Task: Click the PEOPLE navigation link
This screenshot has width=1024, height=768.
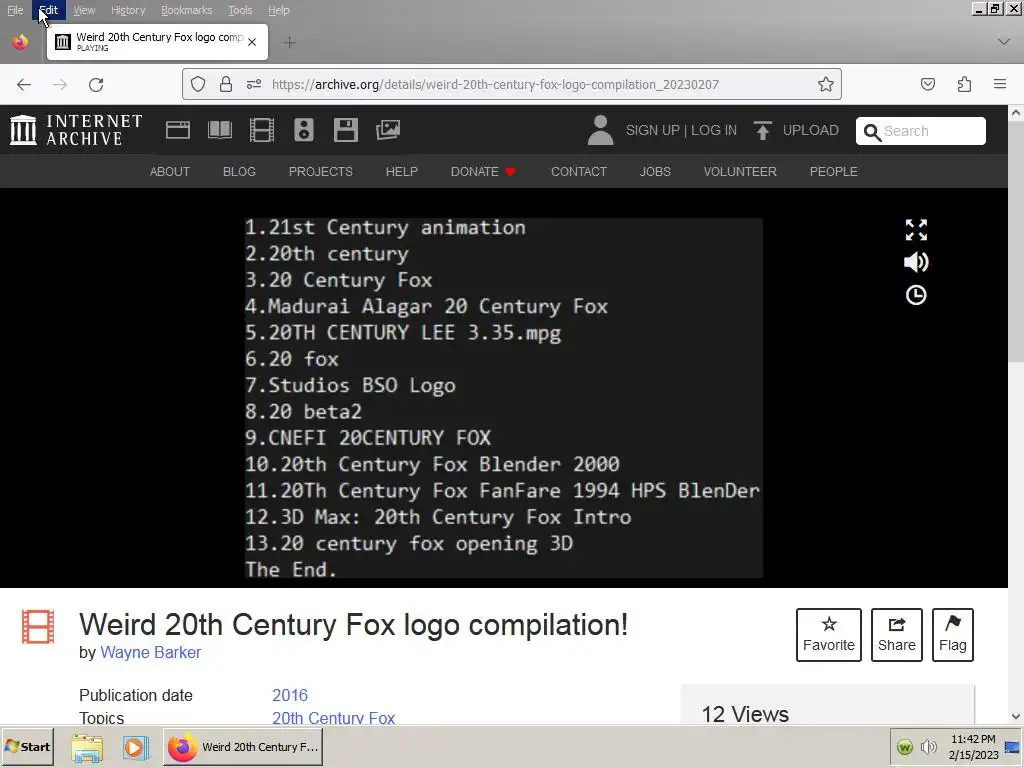Action: [833, 171]
